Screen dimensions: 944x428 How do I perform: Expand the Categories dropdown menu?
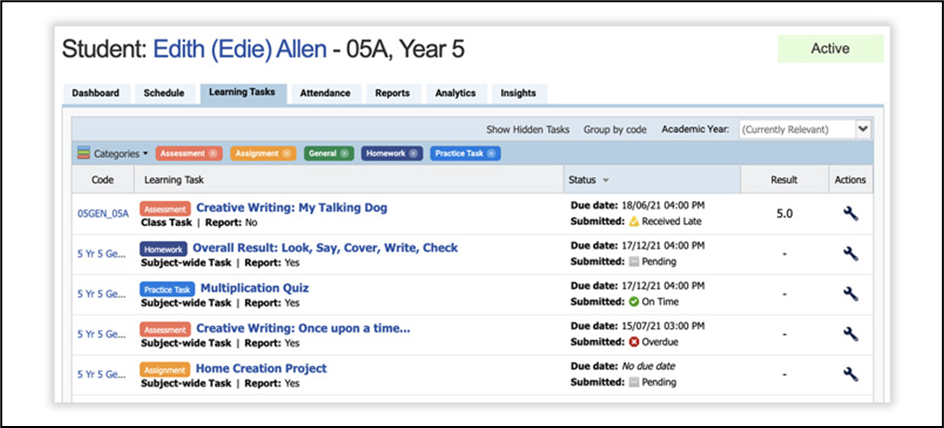coord(120,154)
